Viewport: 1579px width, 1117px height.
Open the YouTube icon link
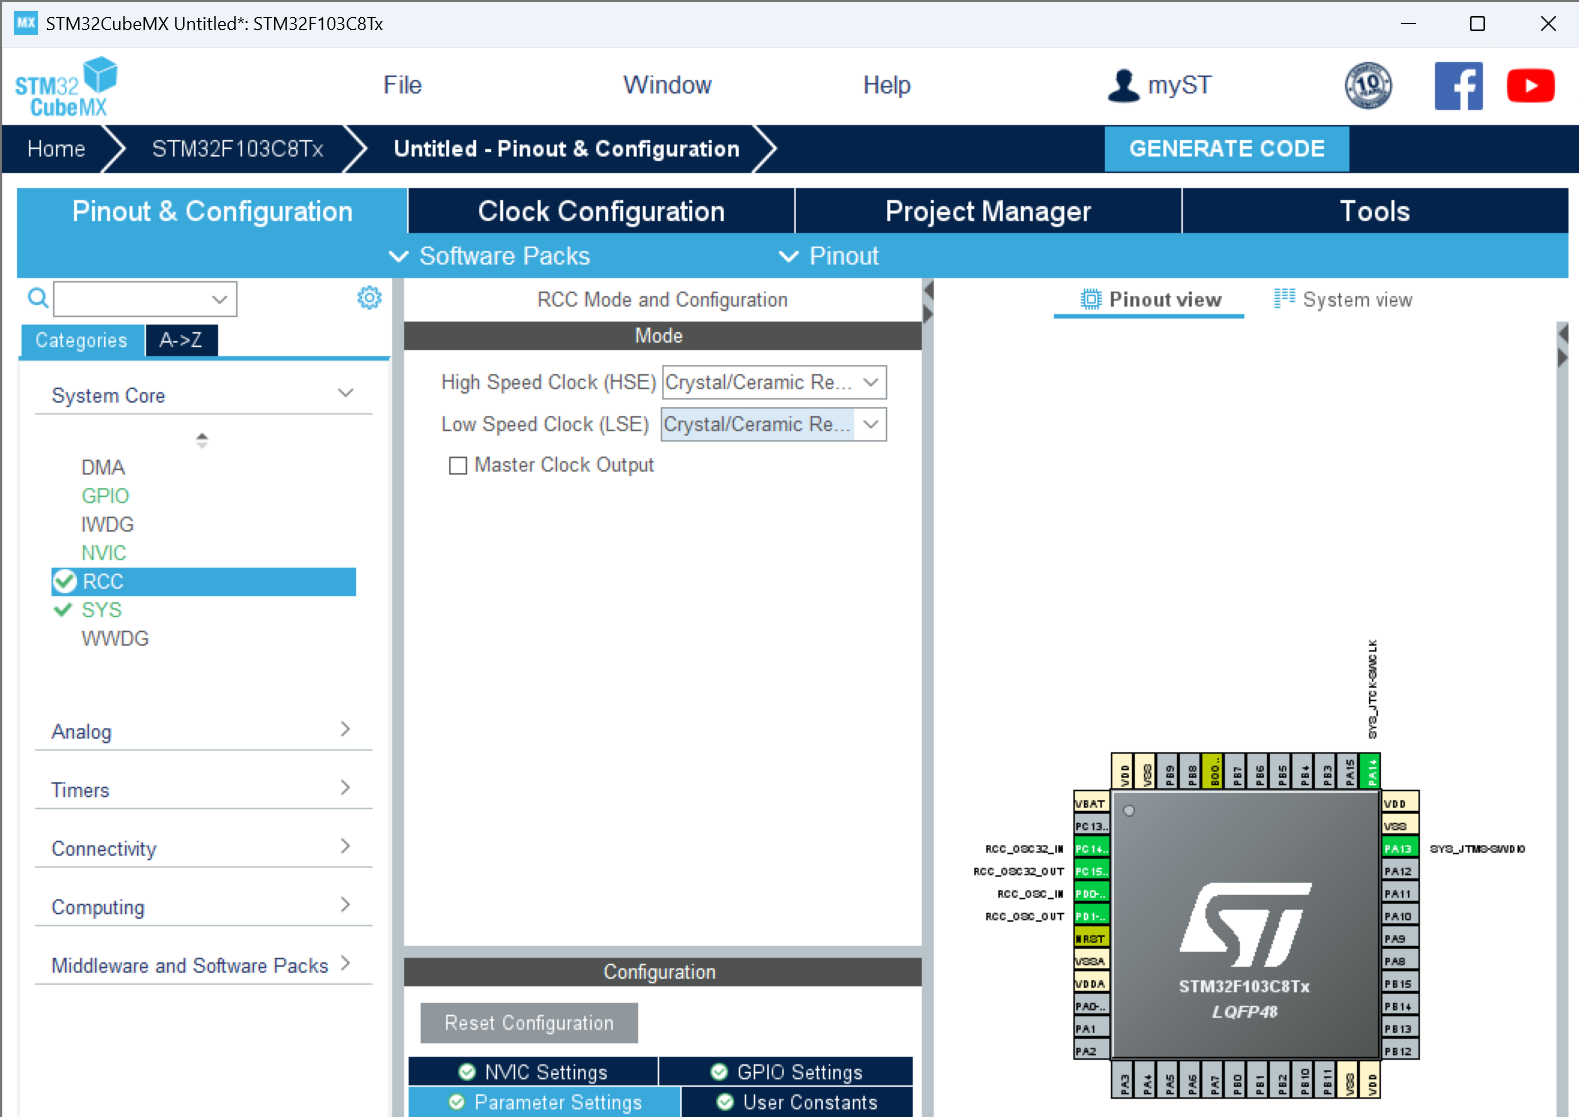click(1530, 86)
